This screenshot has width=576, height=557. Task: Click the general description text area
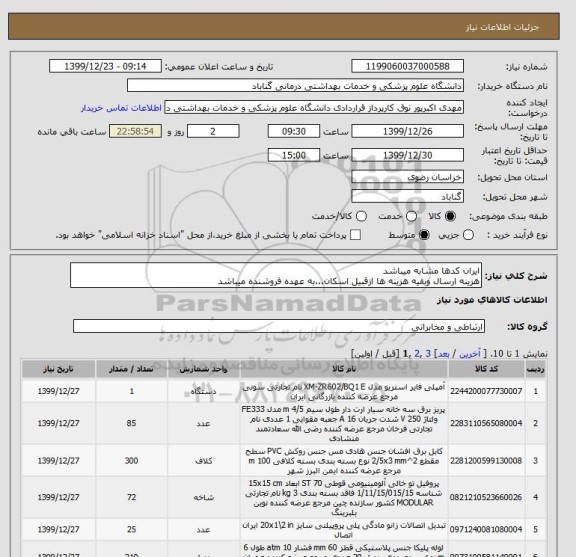[x=276, y=275]
